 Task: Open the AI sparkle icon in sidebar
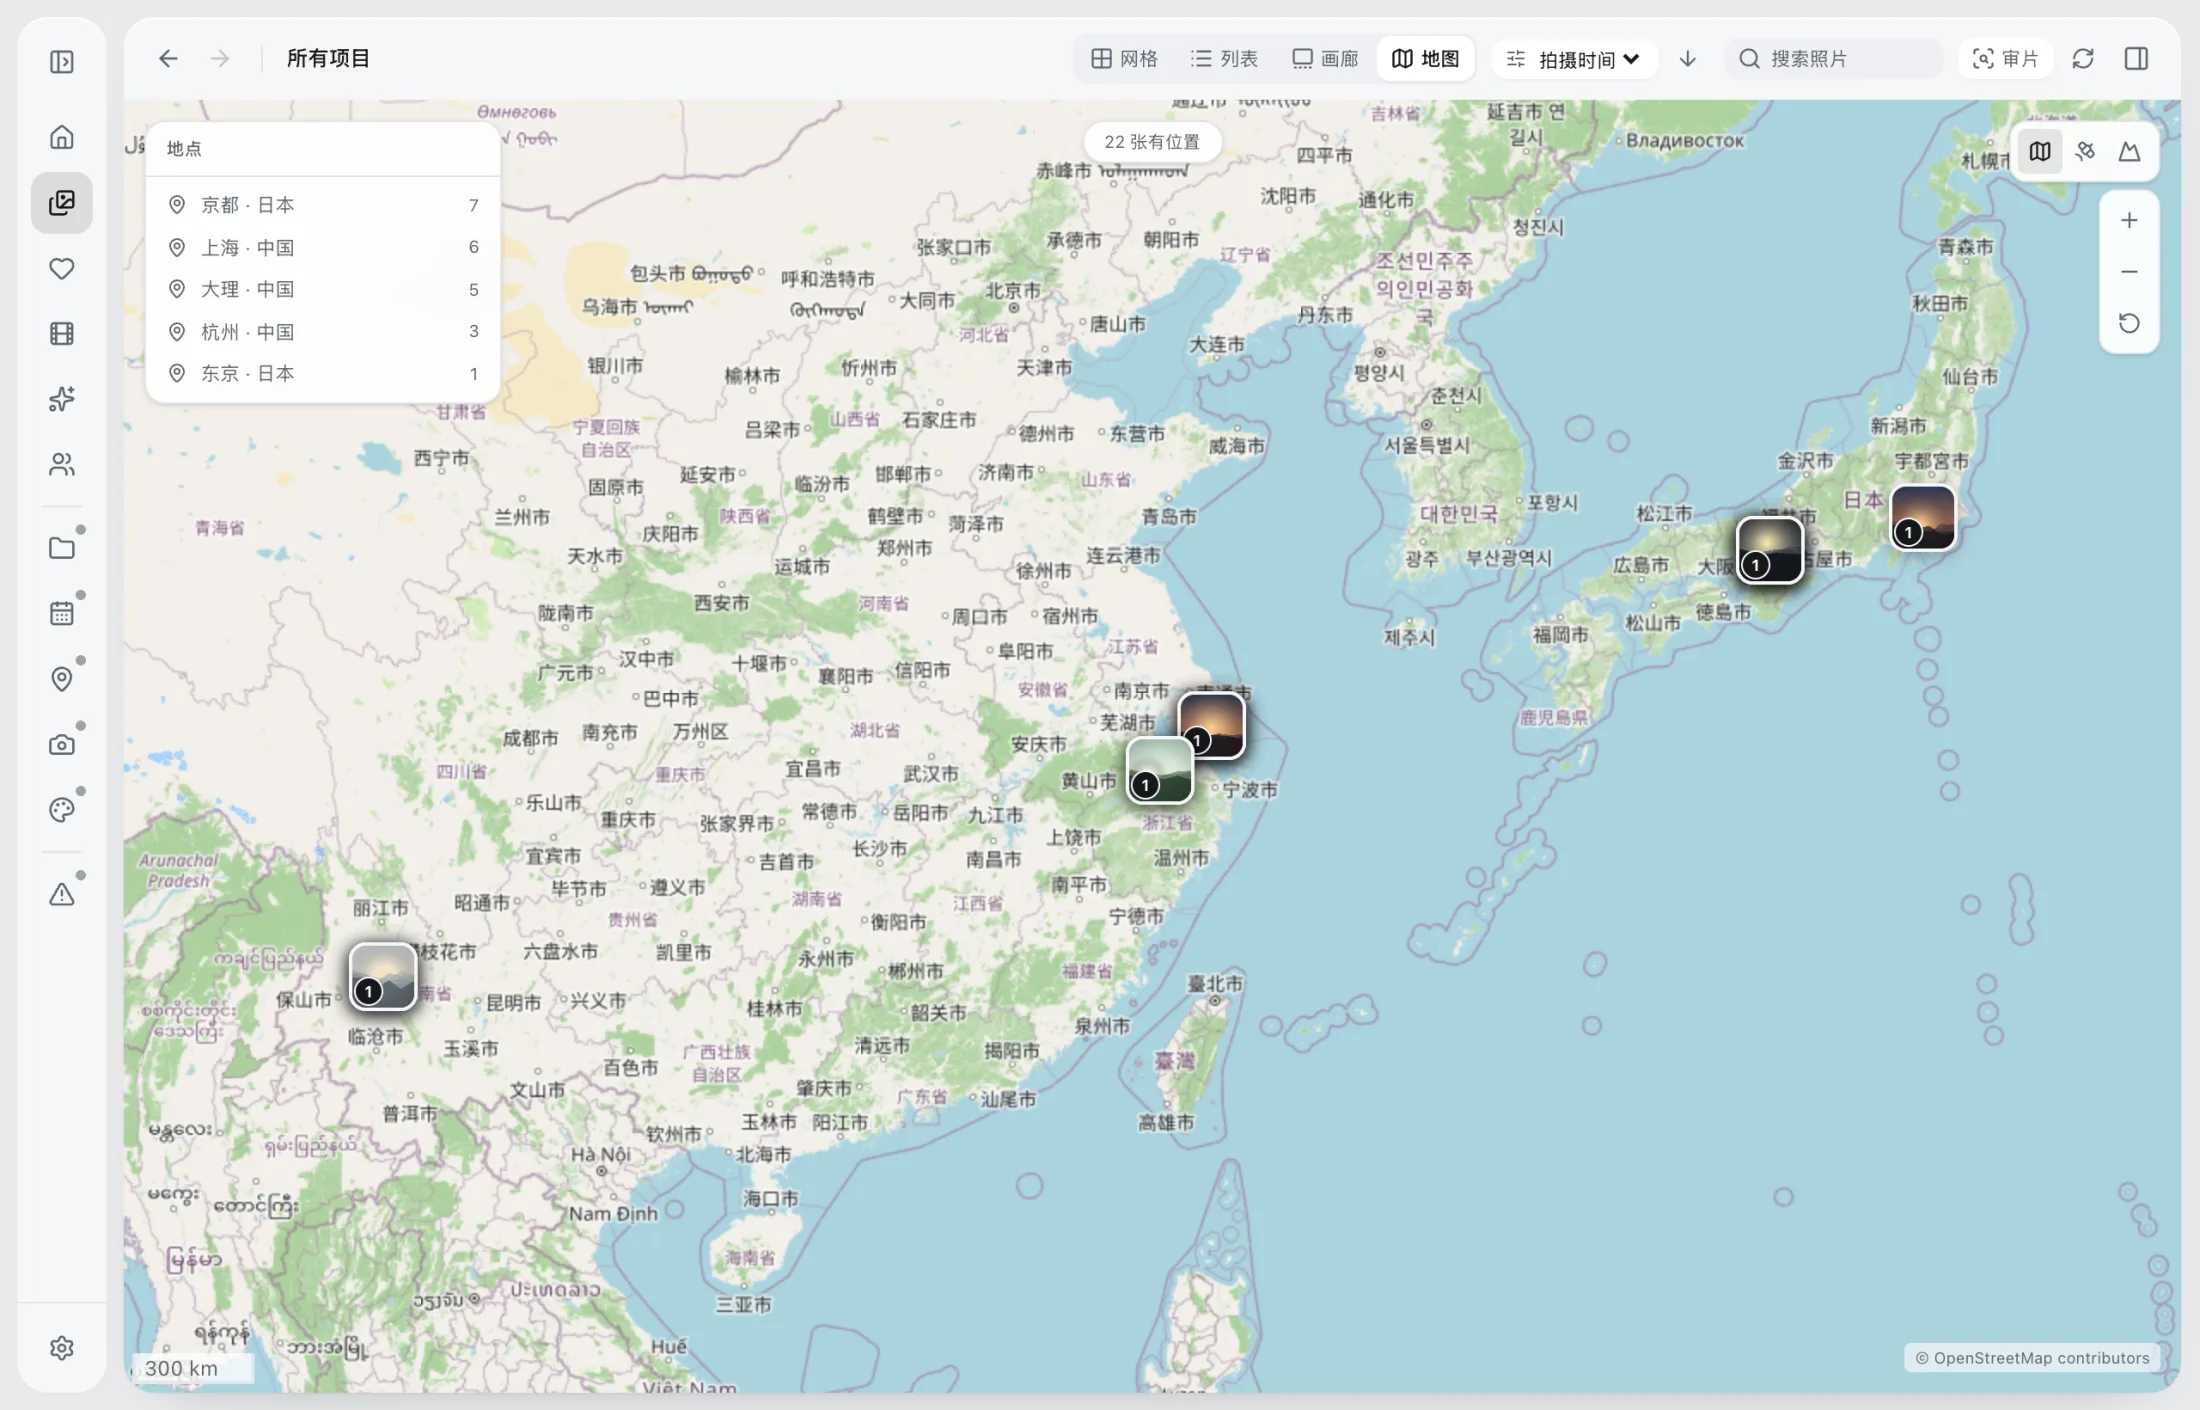[62, 399]
